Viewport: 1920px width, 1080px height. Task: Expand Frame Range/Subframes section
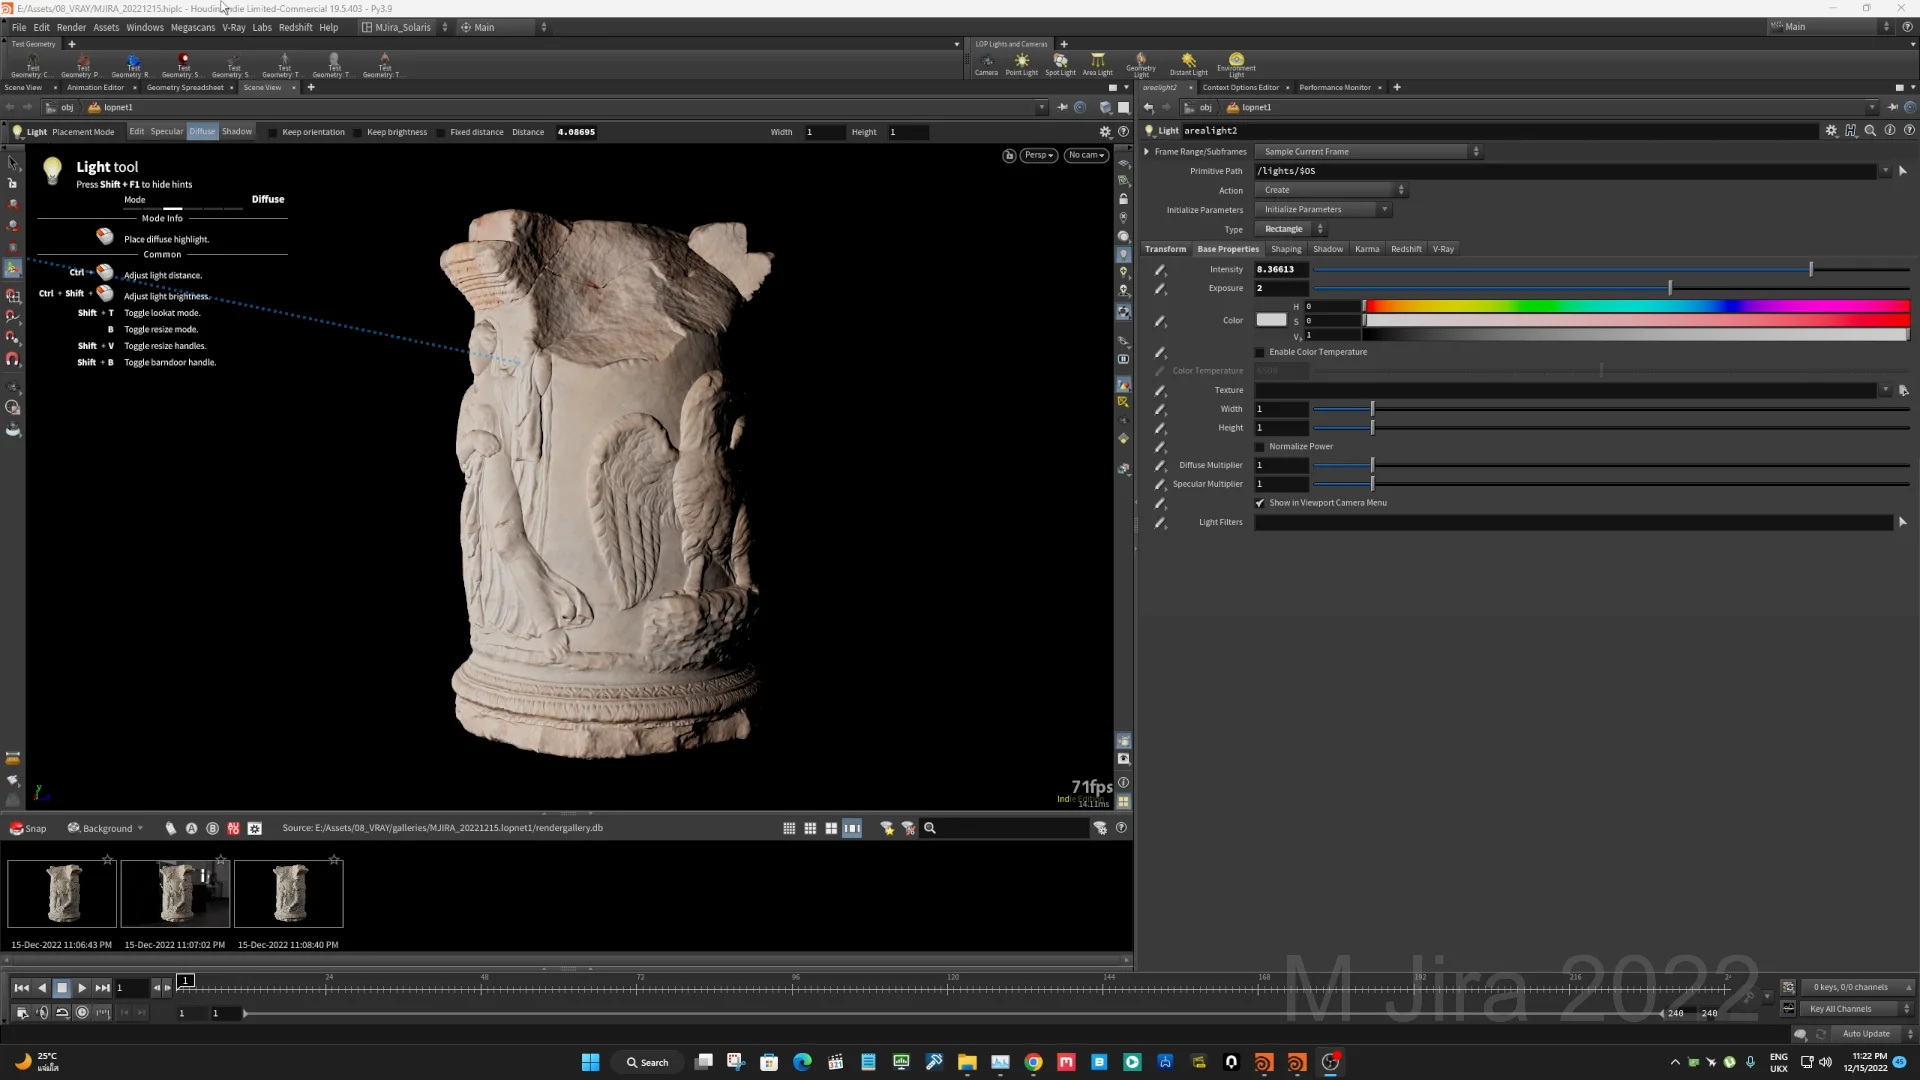[x=1147, y=152]
